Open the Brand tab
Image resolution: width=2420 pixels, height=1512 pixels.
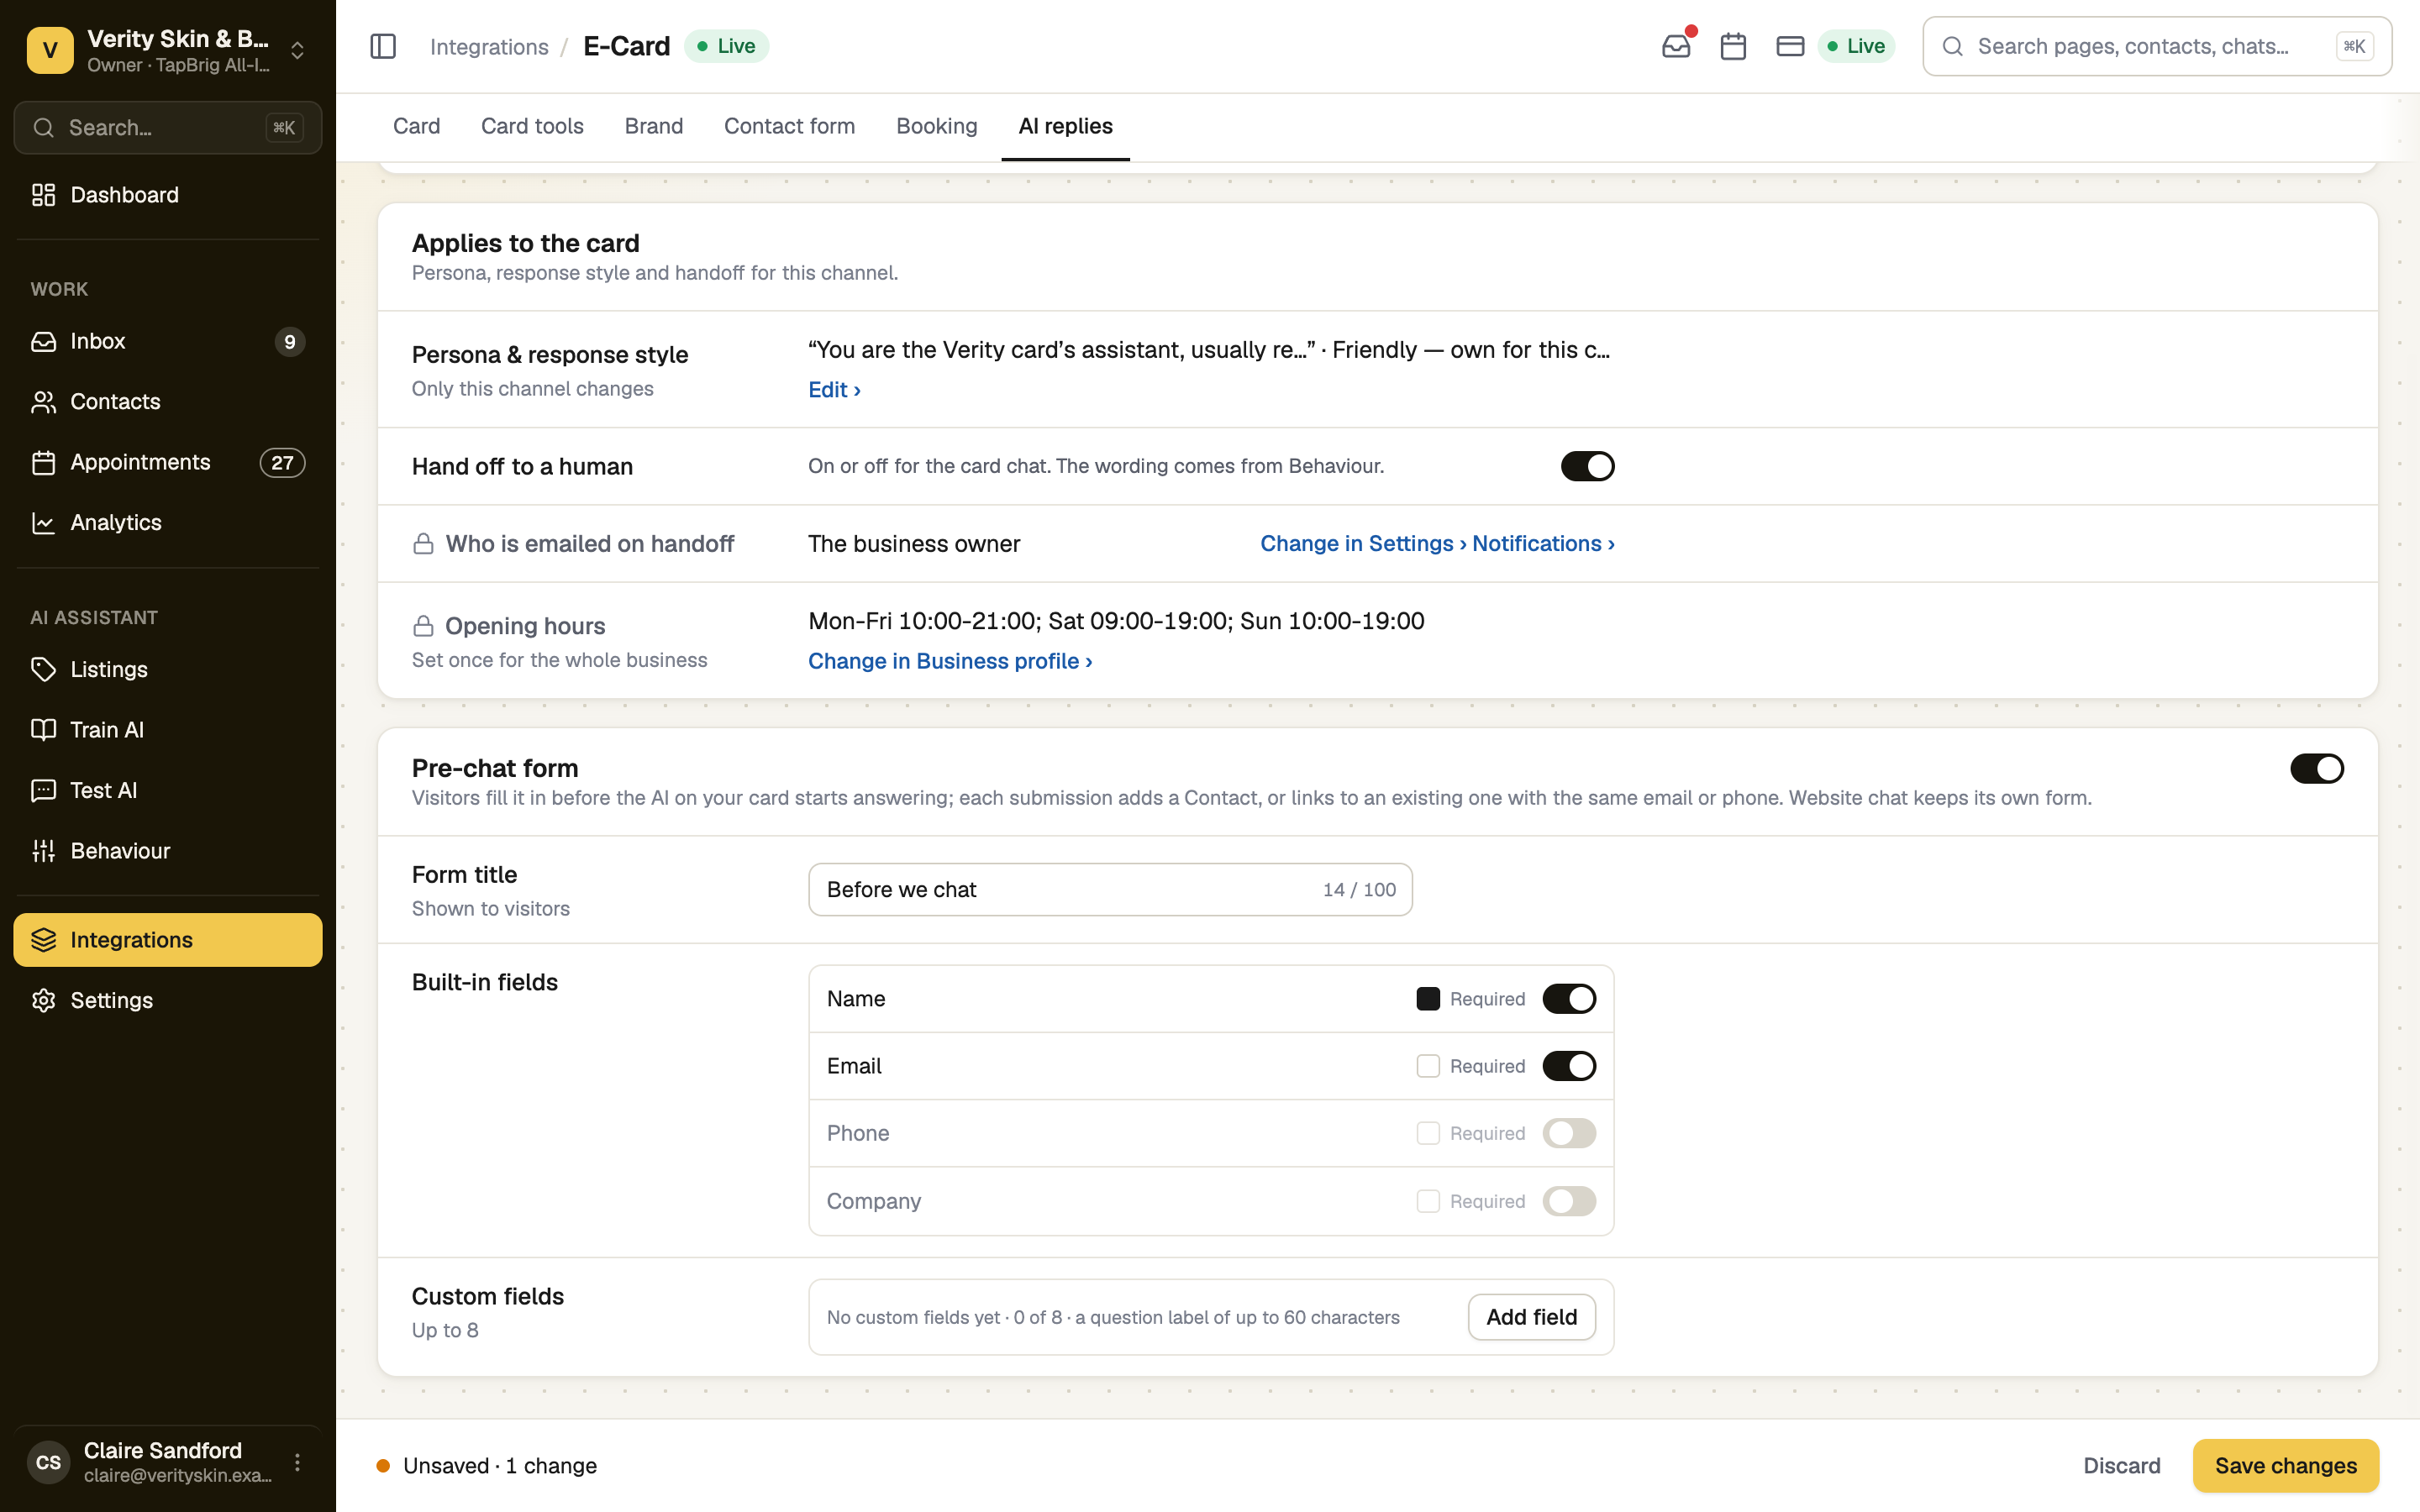pos(654,126)
